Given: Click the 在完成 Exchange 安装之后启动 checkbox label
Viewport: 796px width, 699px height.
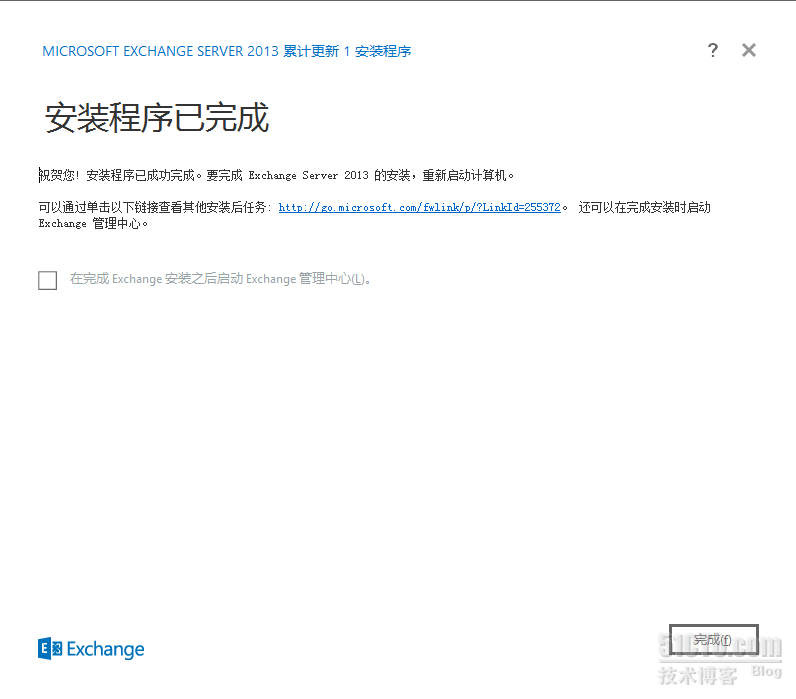Looking at the screenshot, I should click(x=220, y=279).
